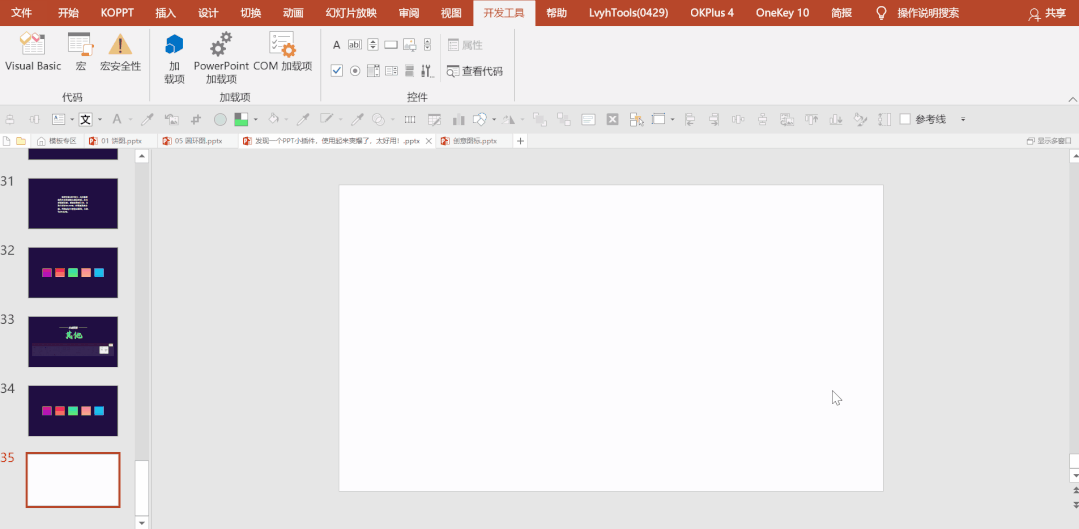The height and width of the screenshot is (529, 1079).
Task: Open the Visual Basic editor
Action: [x=33, y=53]
